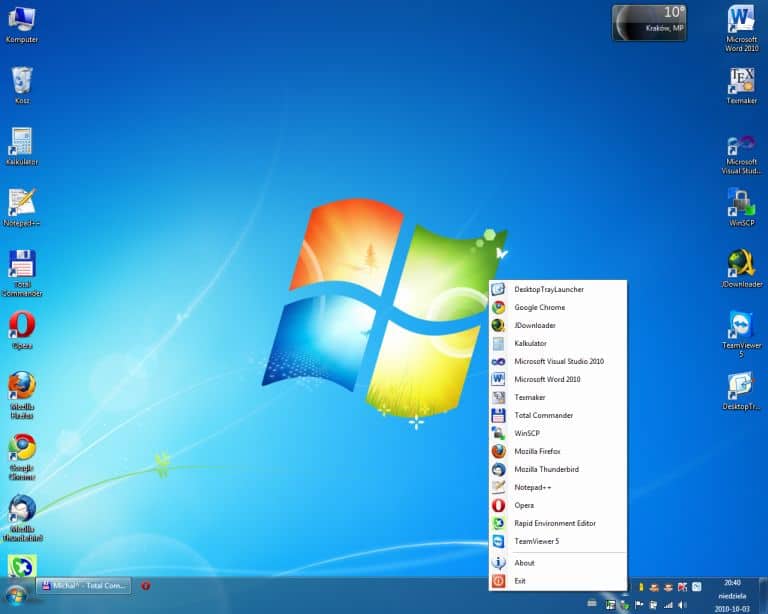This screenshot has width=768, height=614.
Task: Launch Google Chrome from the tray menu
Action: (558, 307)
